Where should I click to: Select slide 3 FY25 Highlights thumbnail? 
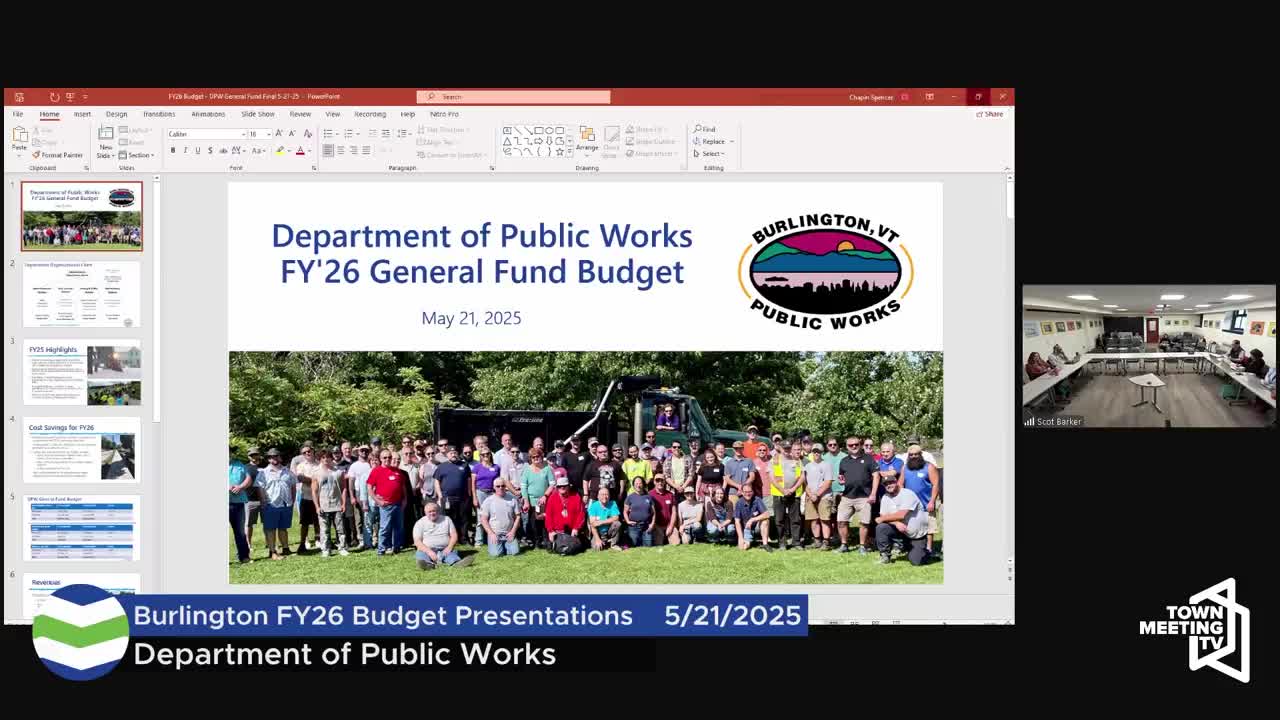82,373
